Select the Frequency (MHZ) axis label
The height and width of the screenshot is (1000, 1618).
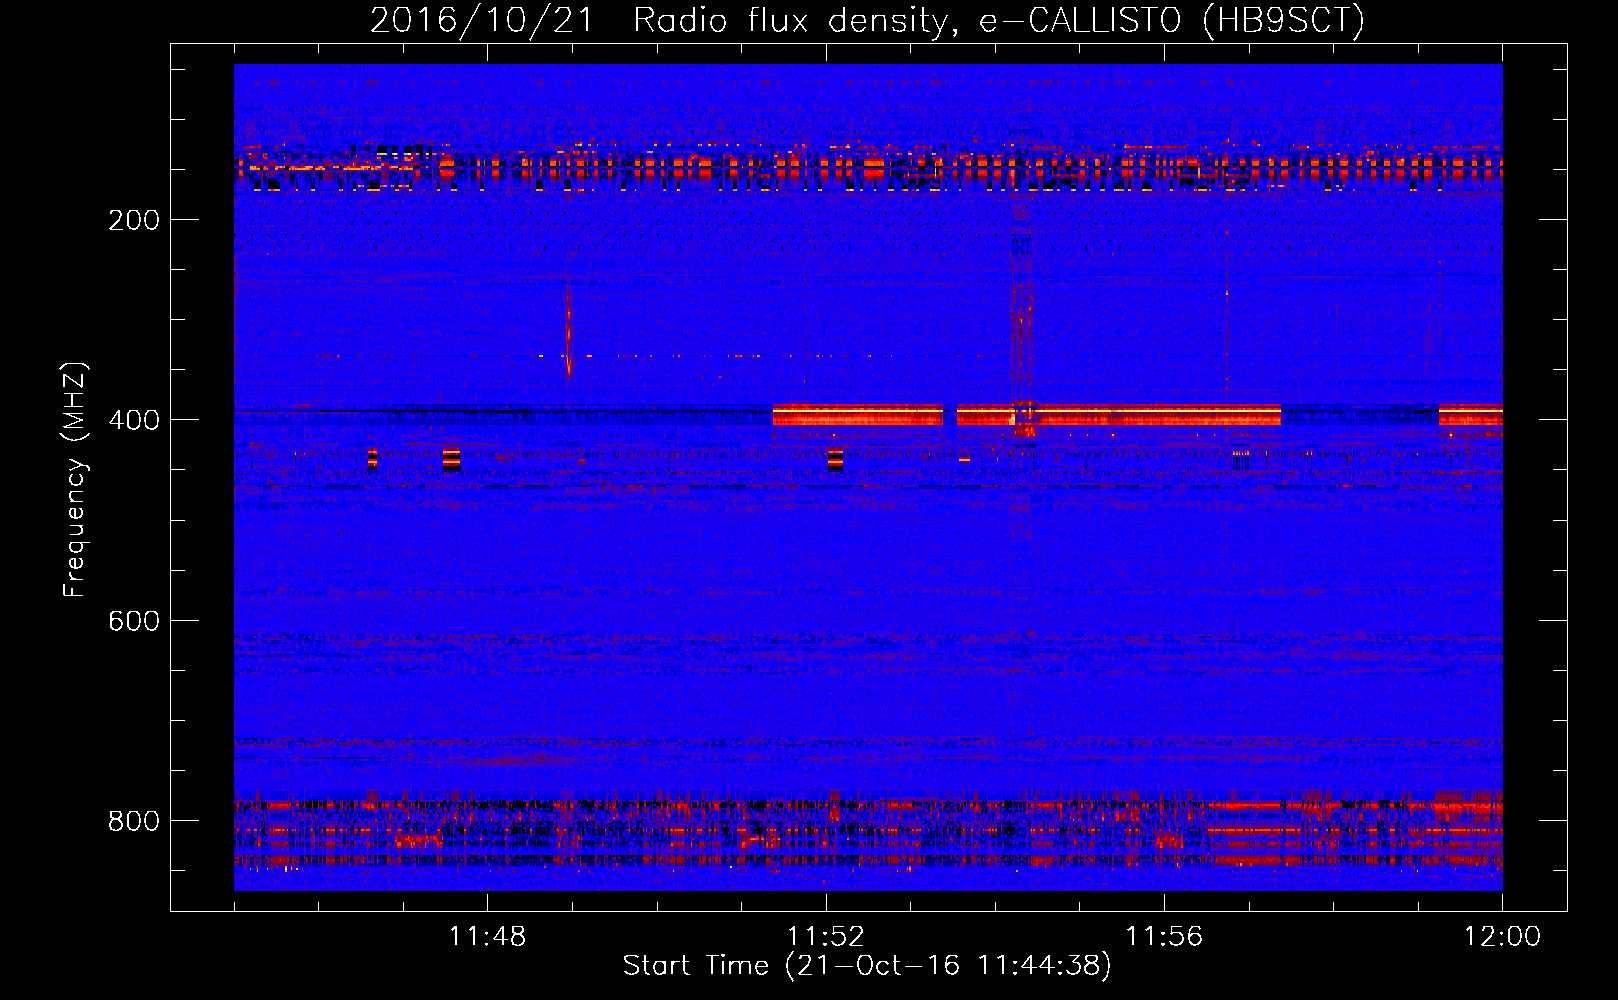pos(75,480)
